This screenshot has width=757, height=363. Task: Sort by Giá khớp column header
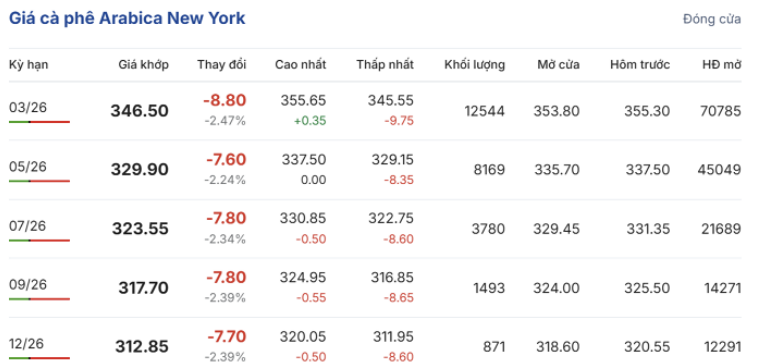[x=144, y=65]
